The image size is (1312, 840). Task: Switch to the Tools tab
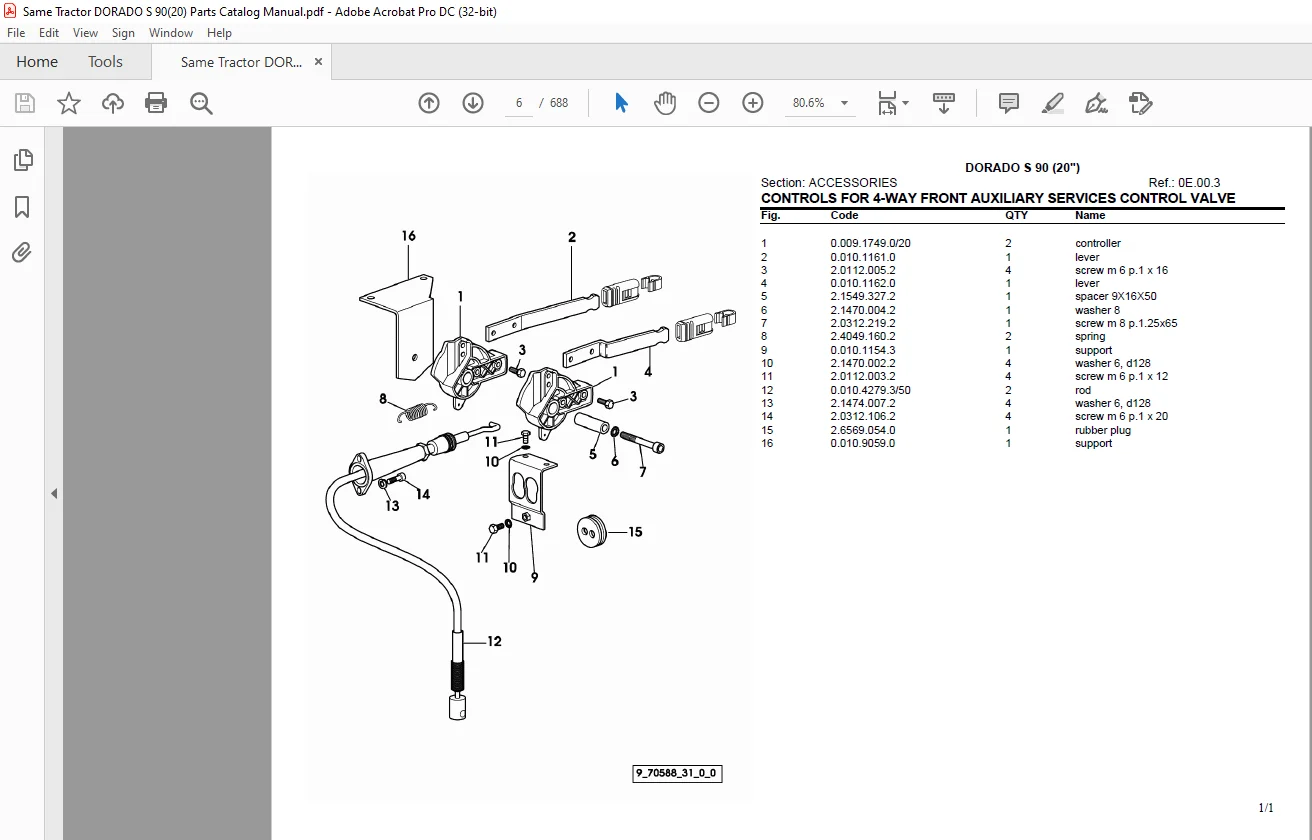point(105,62)
